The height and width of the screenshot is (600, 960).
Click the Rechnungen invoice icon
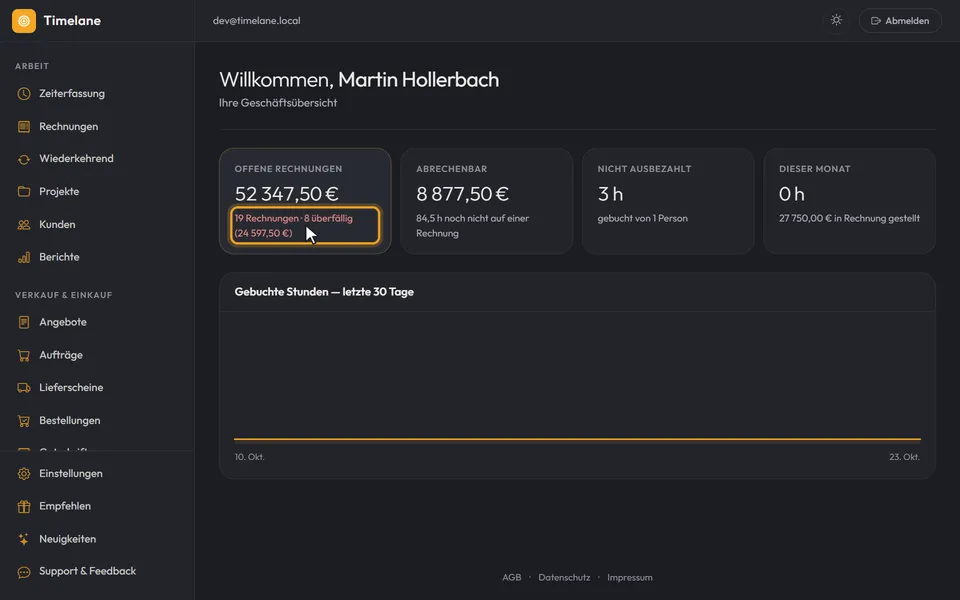(24, 127)
